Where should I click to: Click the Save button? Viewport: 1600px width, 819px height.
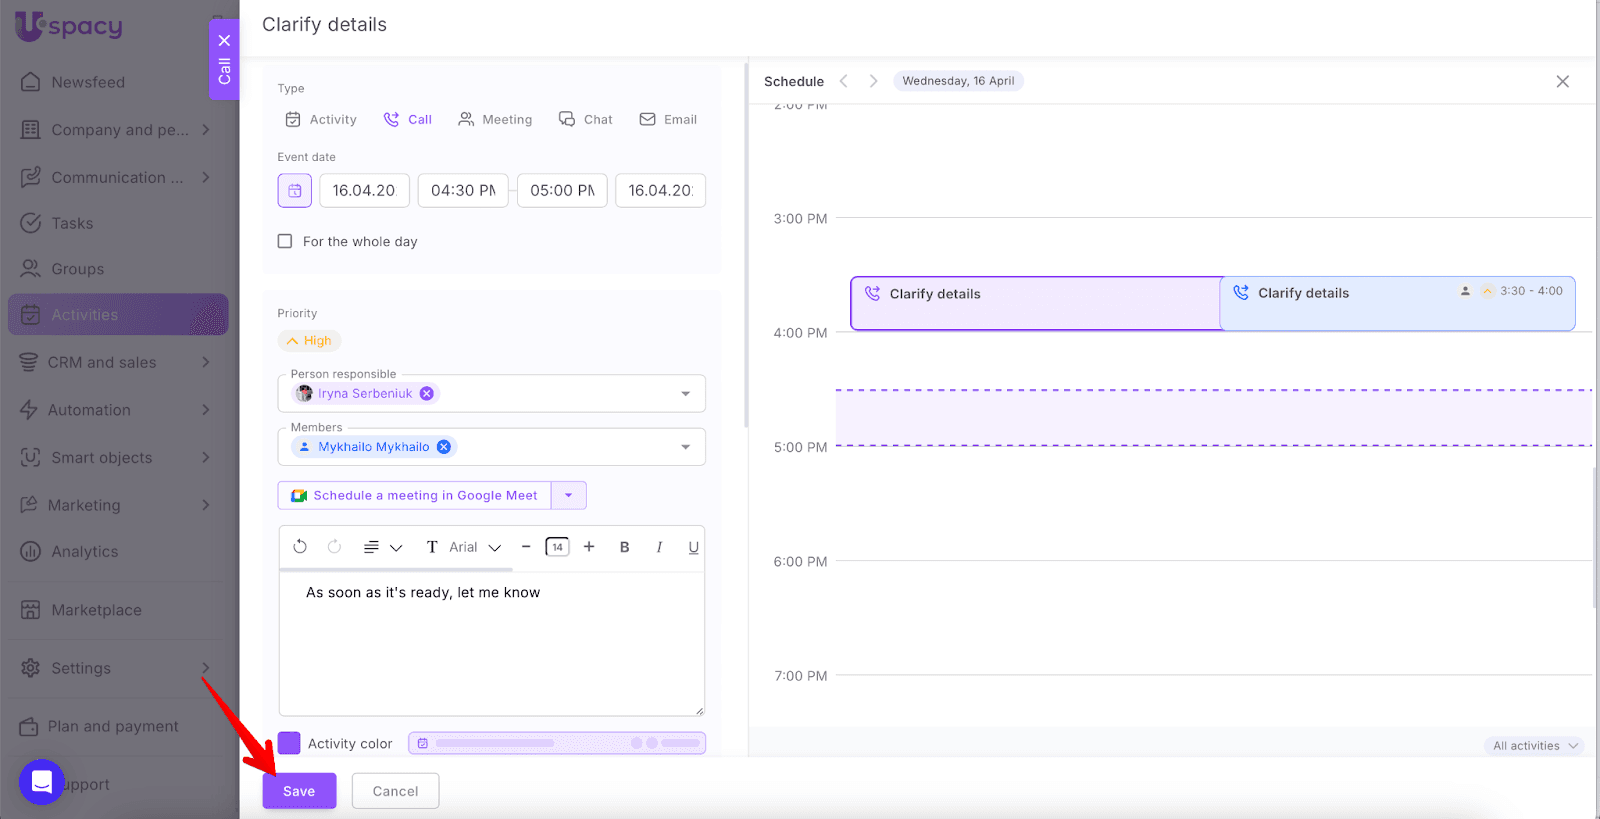(299, 791)
